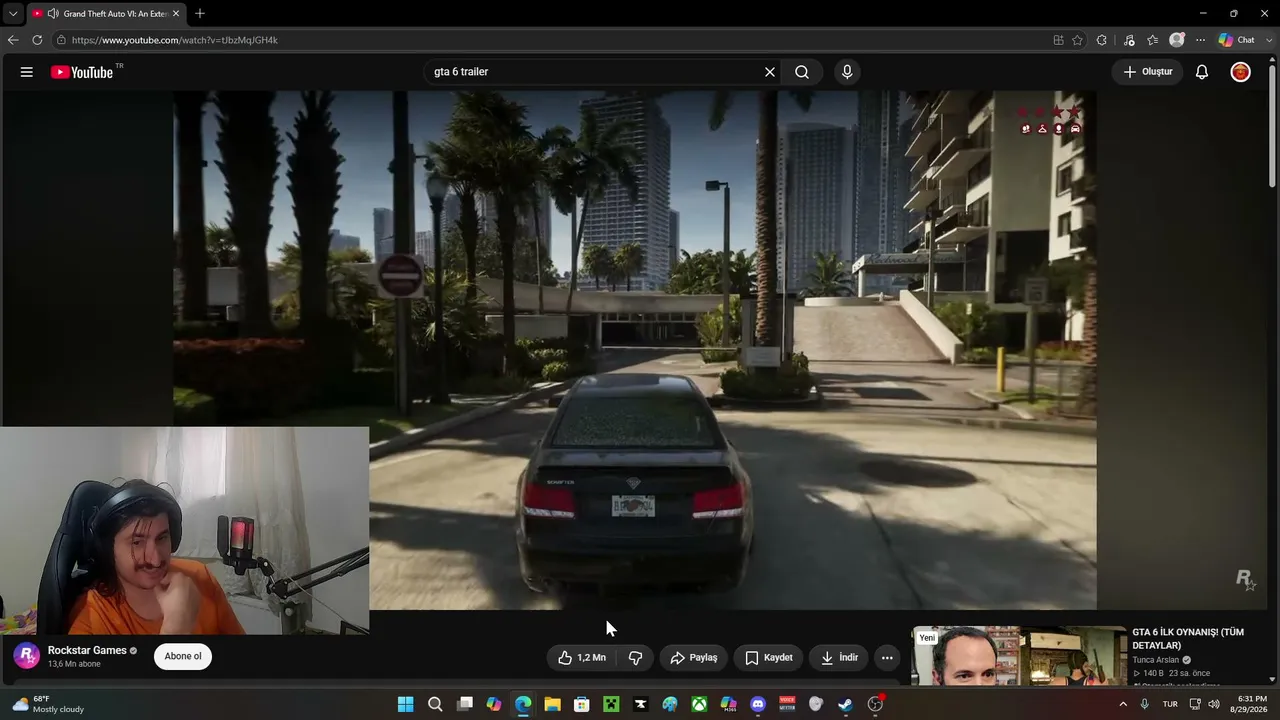Open the media control music icon
The height and width of the screenshot is (720, 1280).
(1129, 40)
